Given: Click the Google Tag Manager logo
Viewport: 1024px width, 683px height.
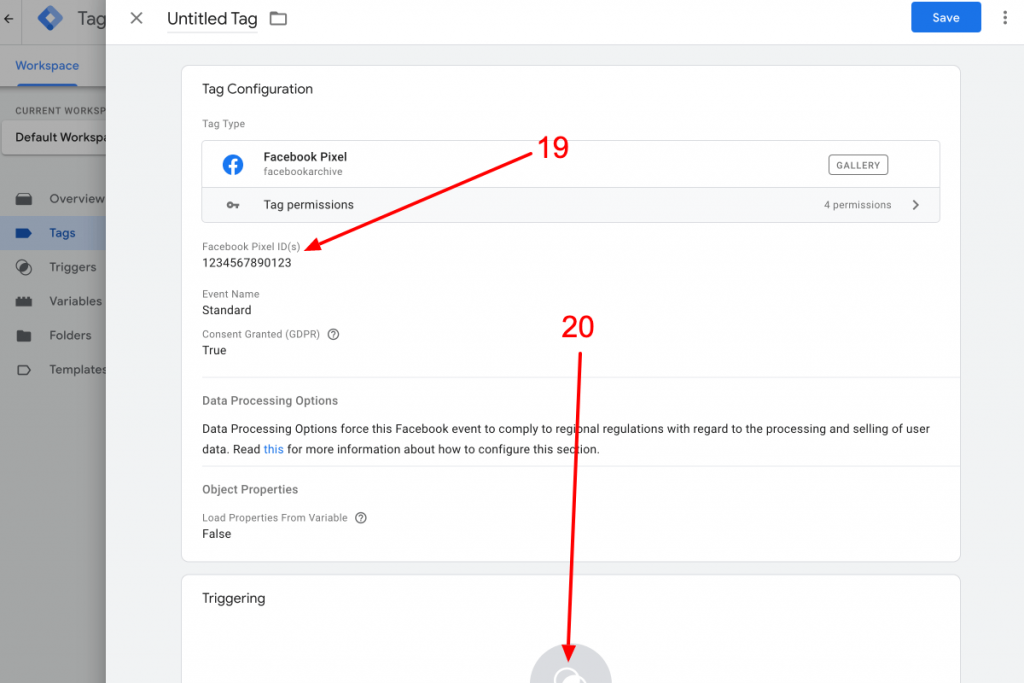Looking at the screenshot, I should click(50, 18).
